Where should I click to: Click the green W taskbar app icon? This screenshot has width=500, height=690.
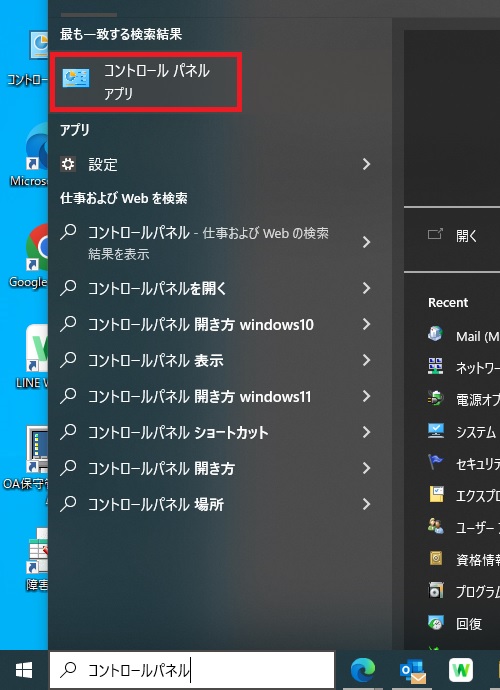click(x=460, y=670)
